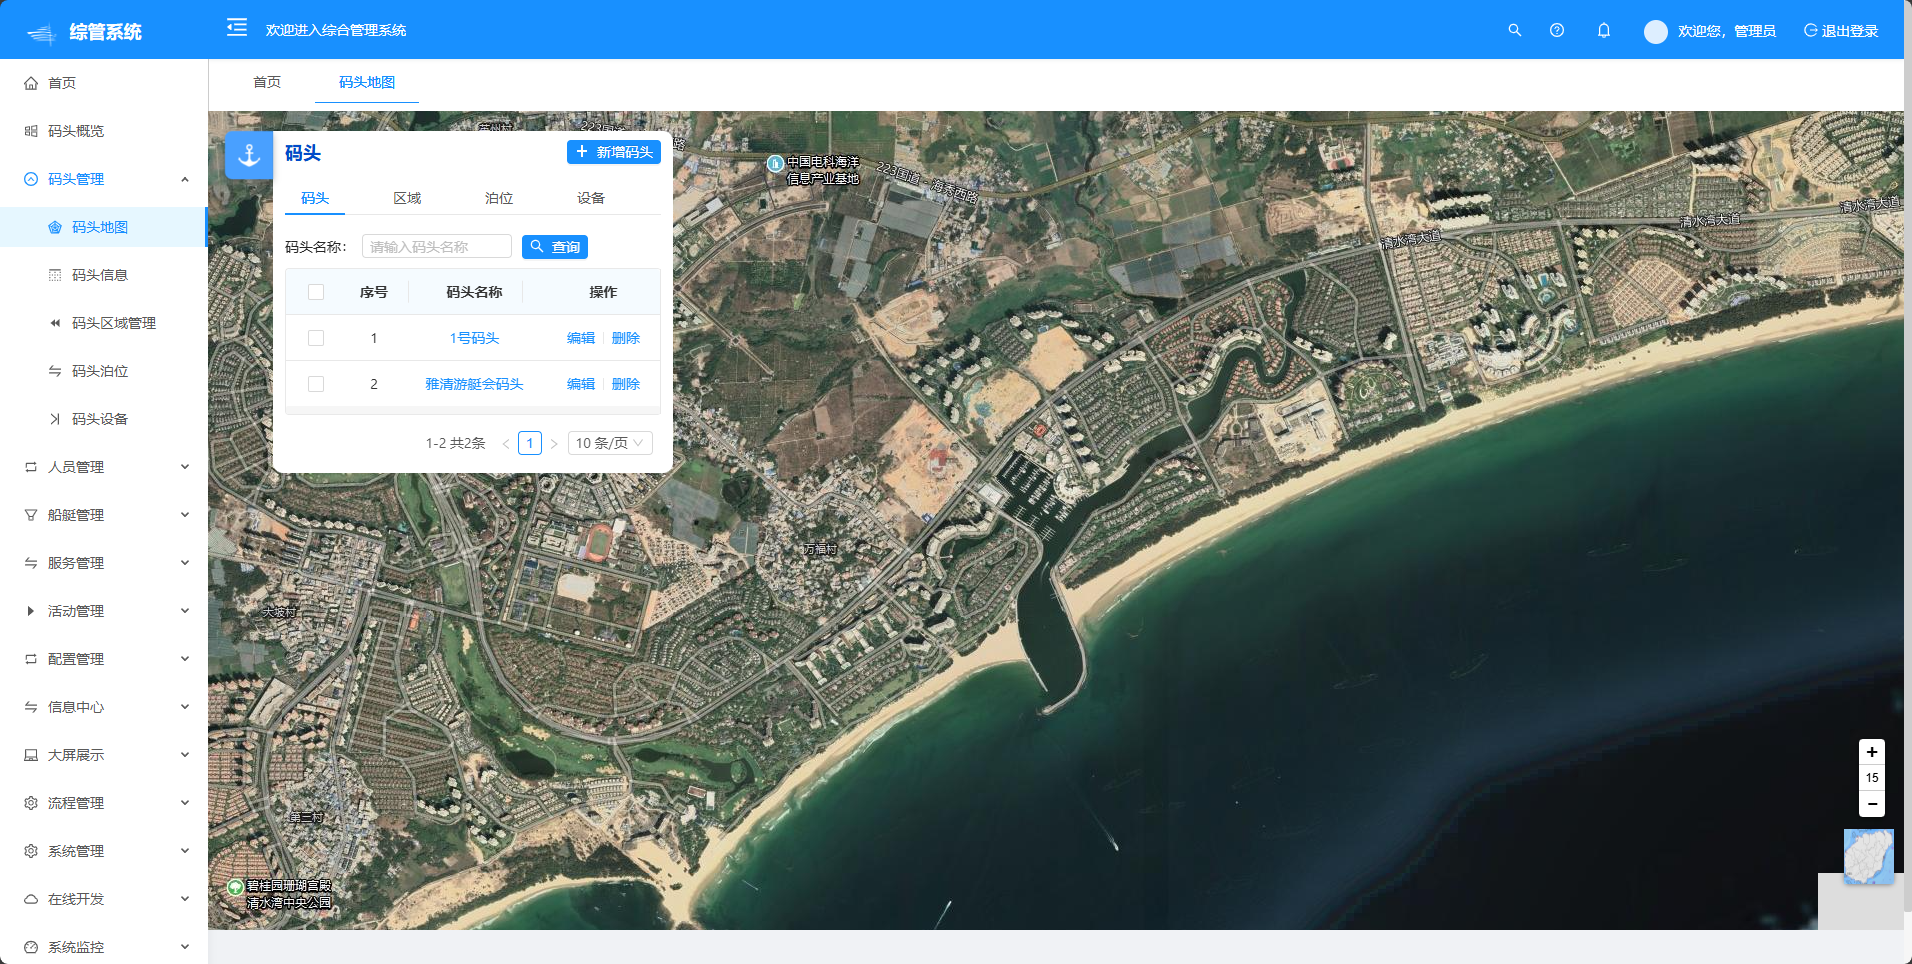Click the anchor icon on the dock panel

point(249,155)
